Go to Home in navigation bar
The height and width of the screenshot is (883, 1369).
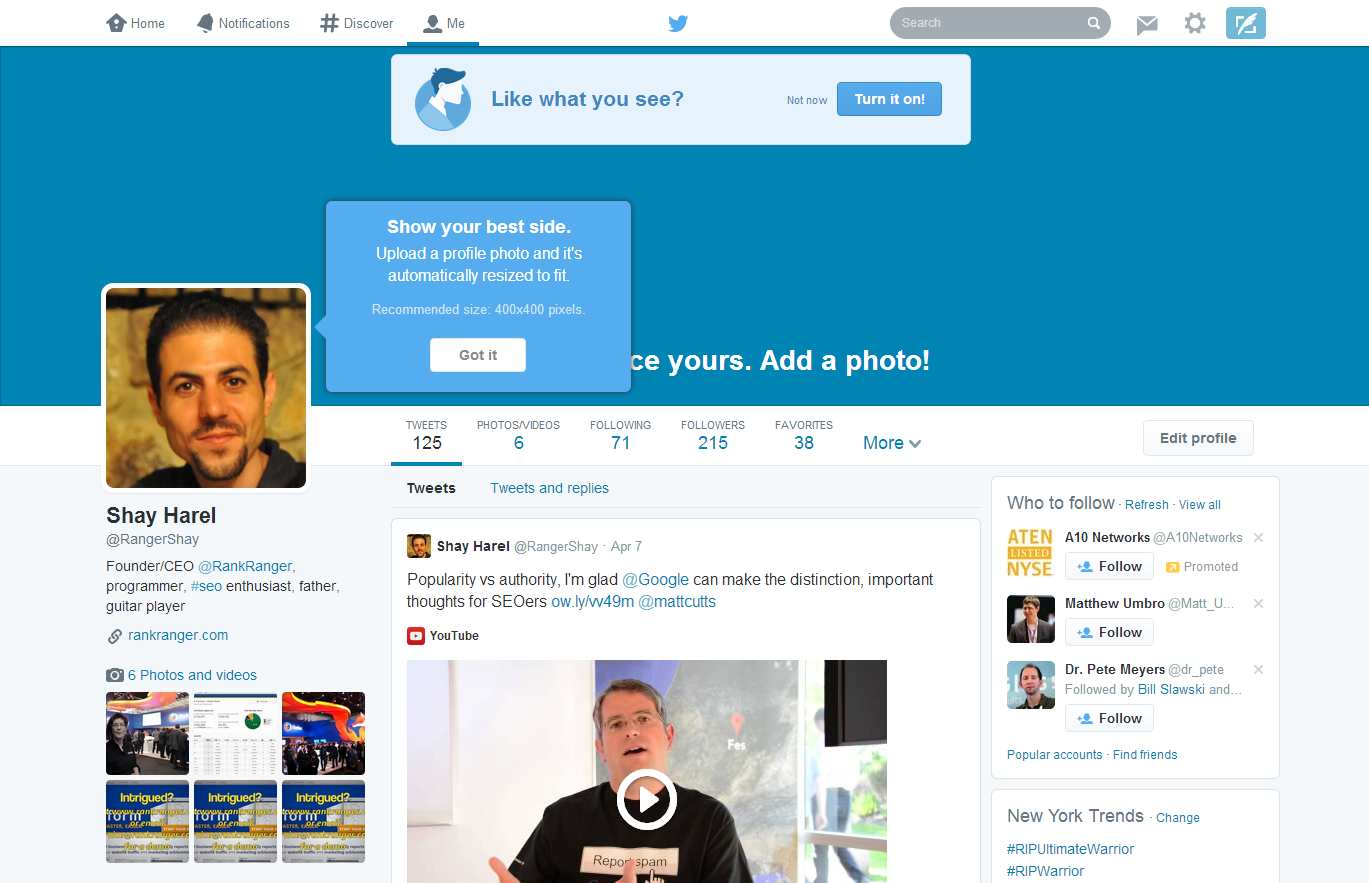tap(136, 23)
